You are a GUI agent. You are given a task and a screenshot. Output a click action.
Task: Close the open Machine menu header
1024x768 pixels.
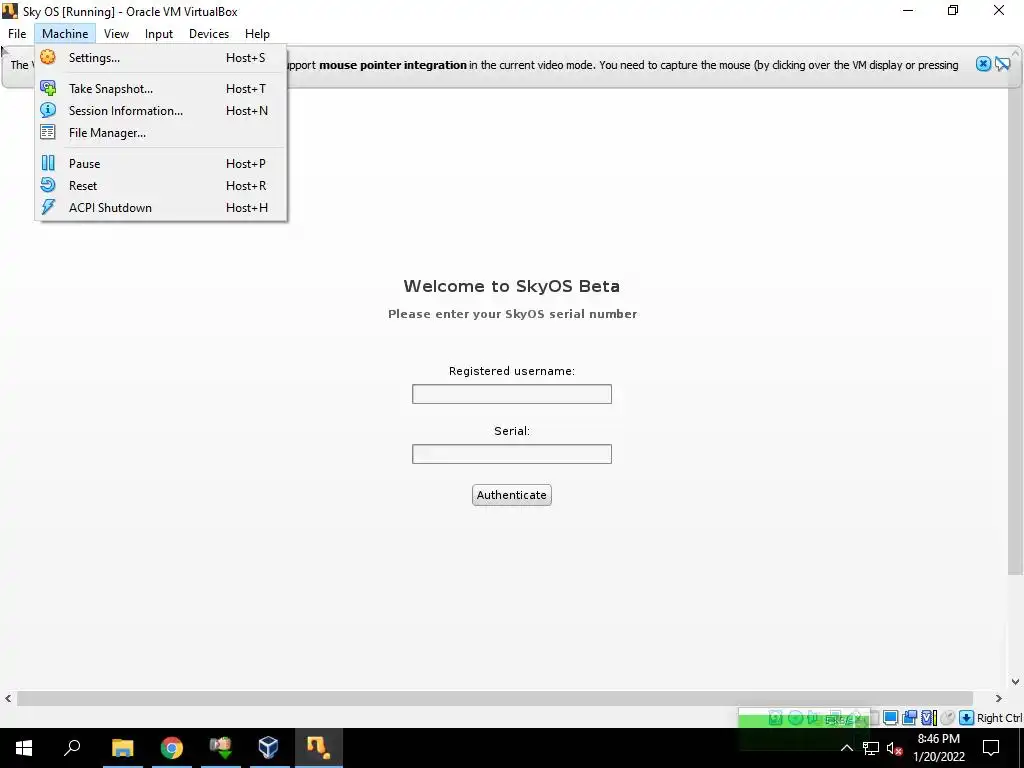[x=65, y=33]
